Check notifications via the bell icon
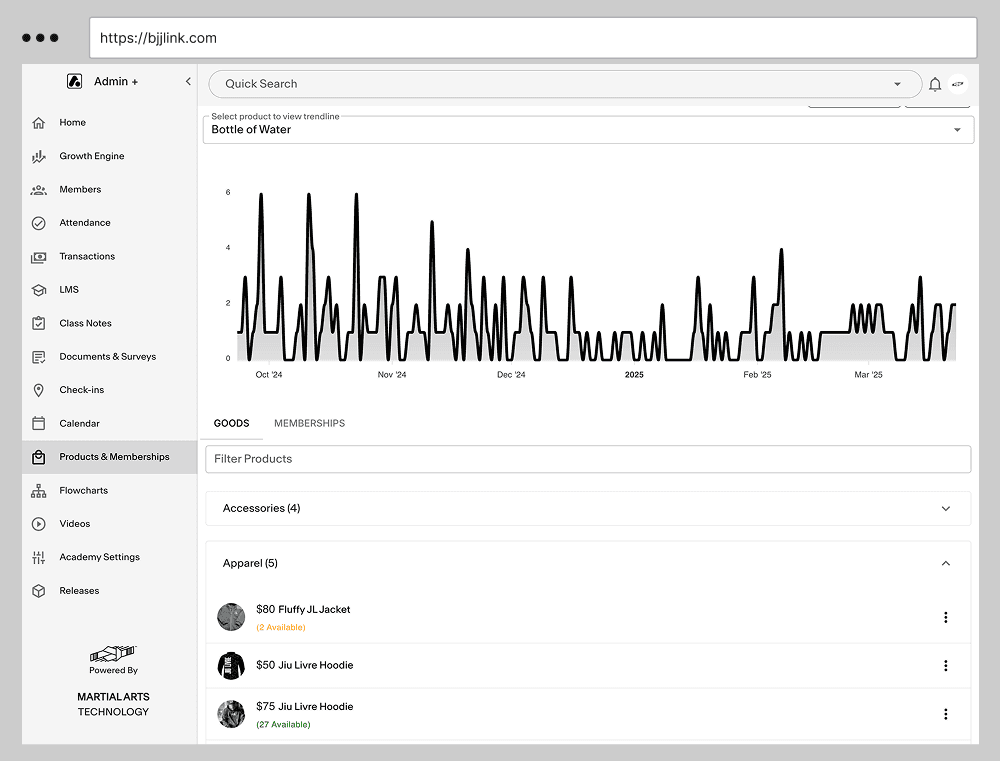Image resolution: width=1000 pixels, height=762 pixels. tap(935, 84)
